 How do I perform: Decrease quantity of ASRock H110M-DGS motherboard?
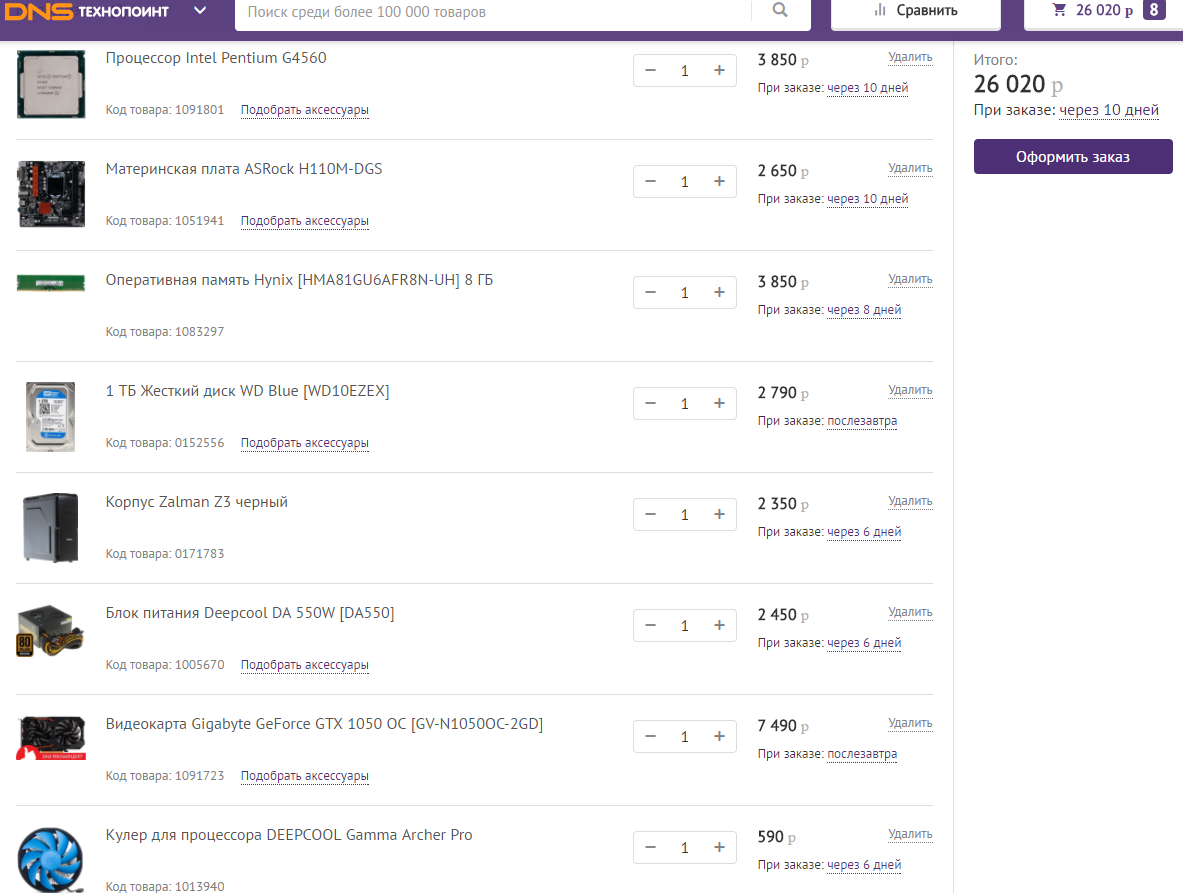tap(650, 182)
